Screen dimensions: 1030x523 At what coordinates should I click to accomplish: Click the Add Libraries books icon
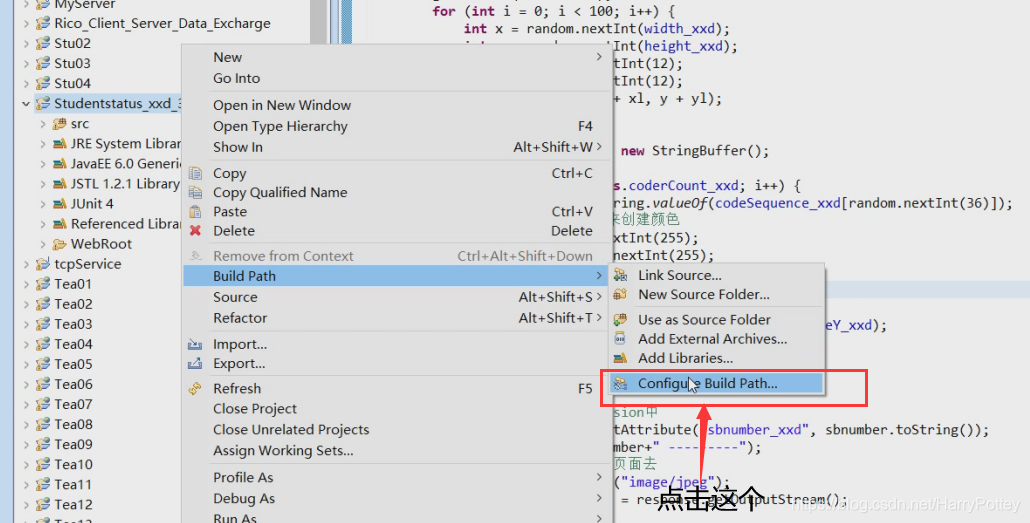click(x=620, y=358)
